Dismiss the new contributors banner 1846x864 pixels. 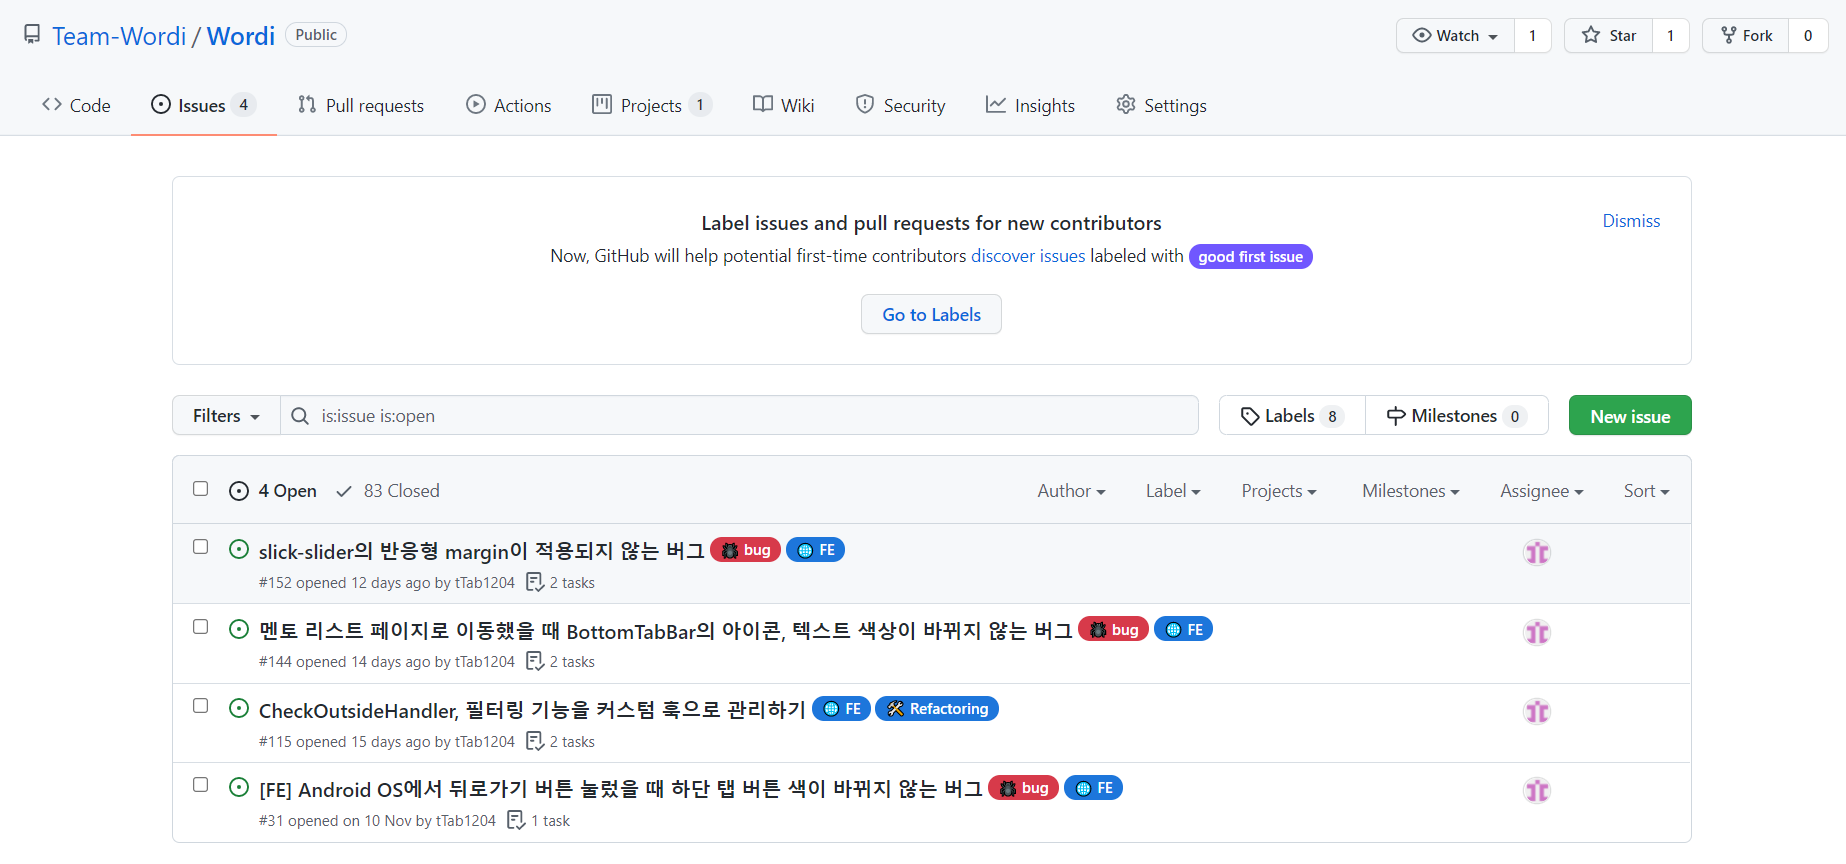[x=1631, y=221]
